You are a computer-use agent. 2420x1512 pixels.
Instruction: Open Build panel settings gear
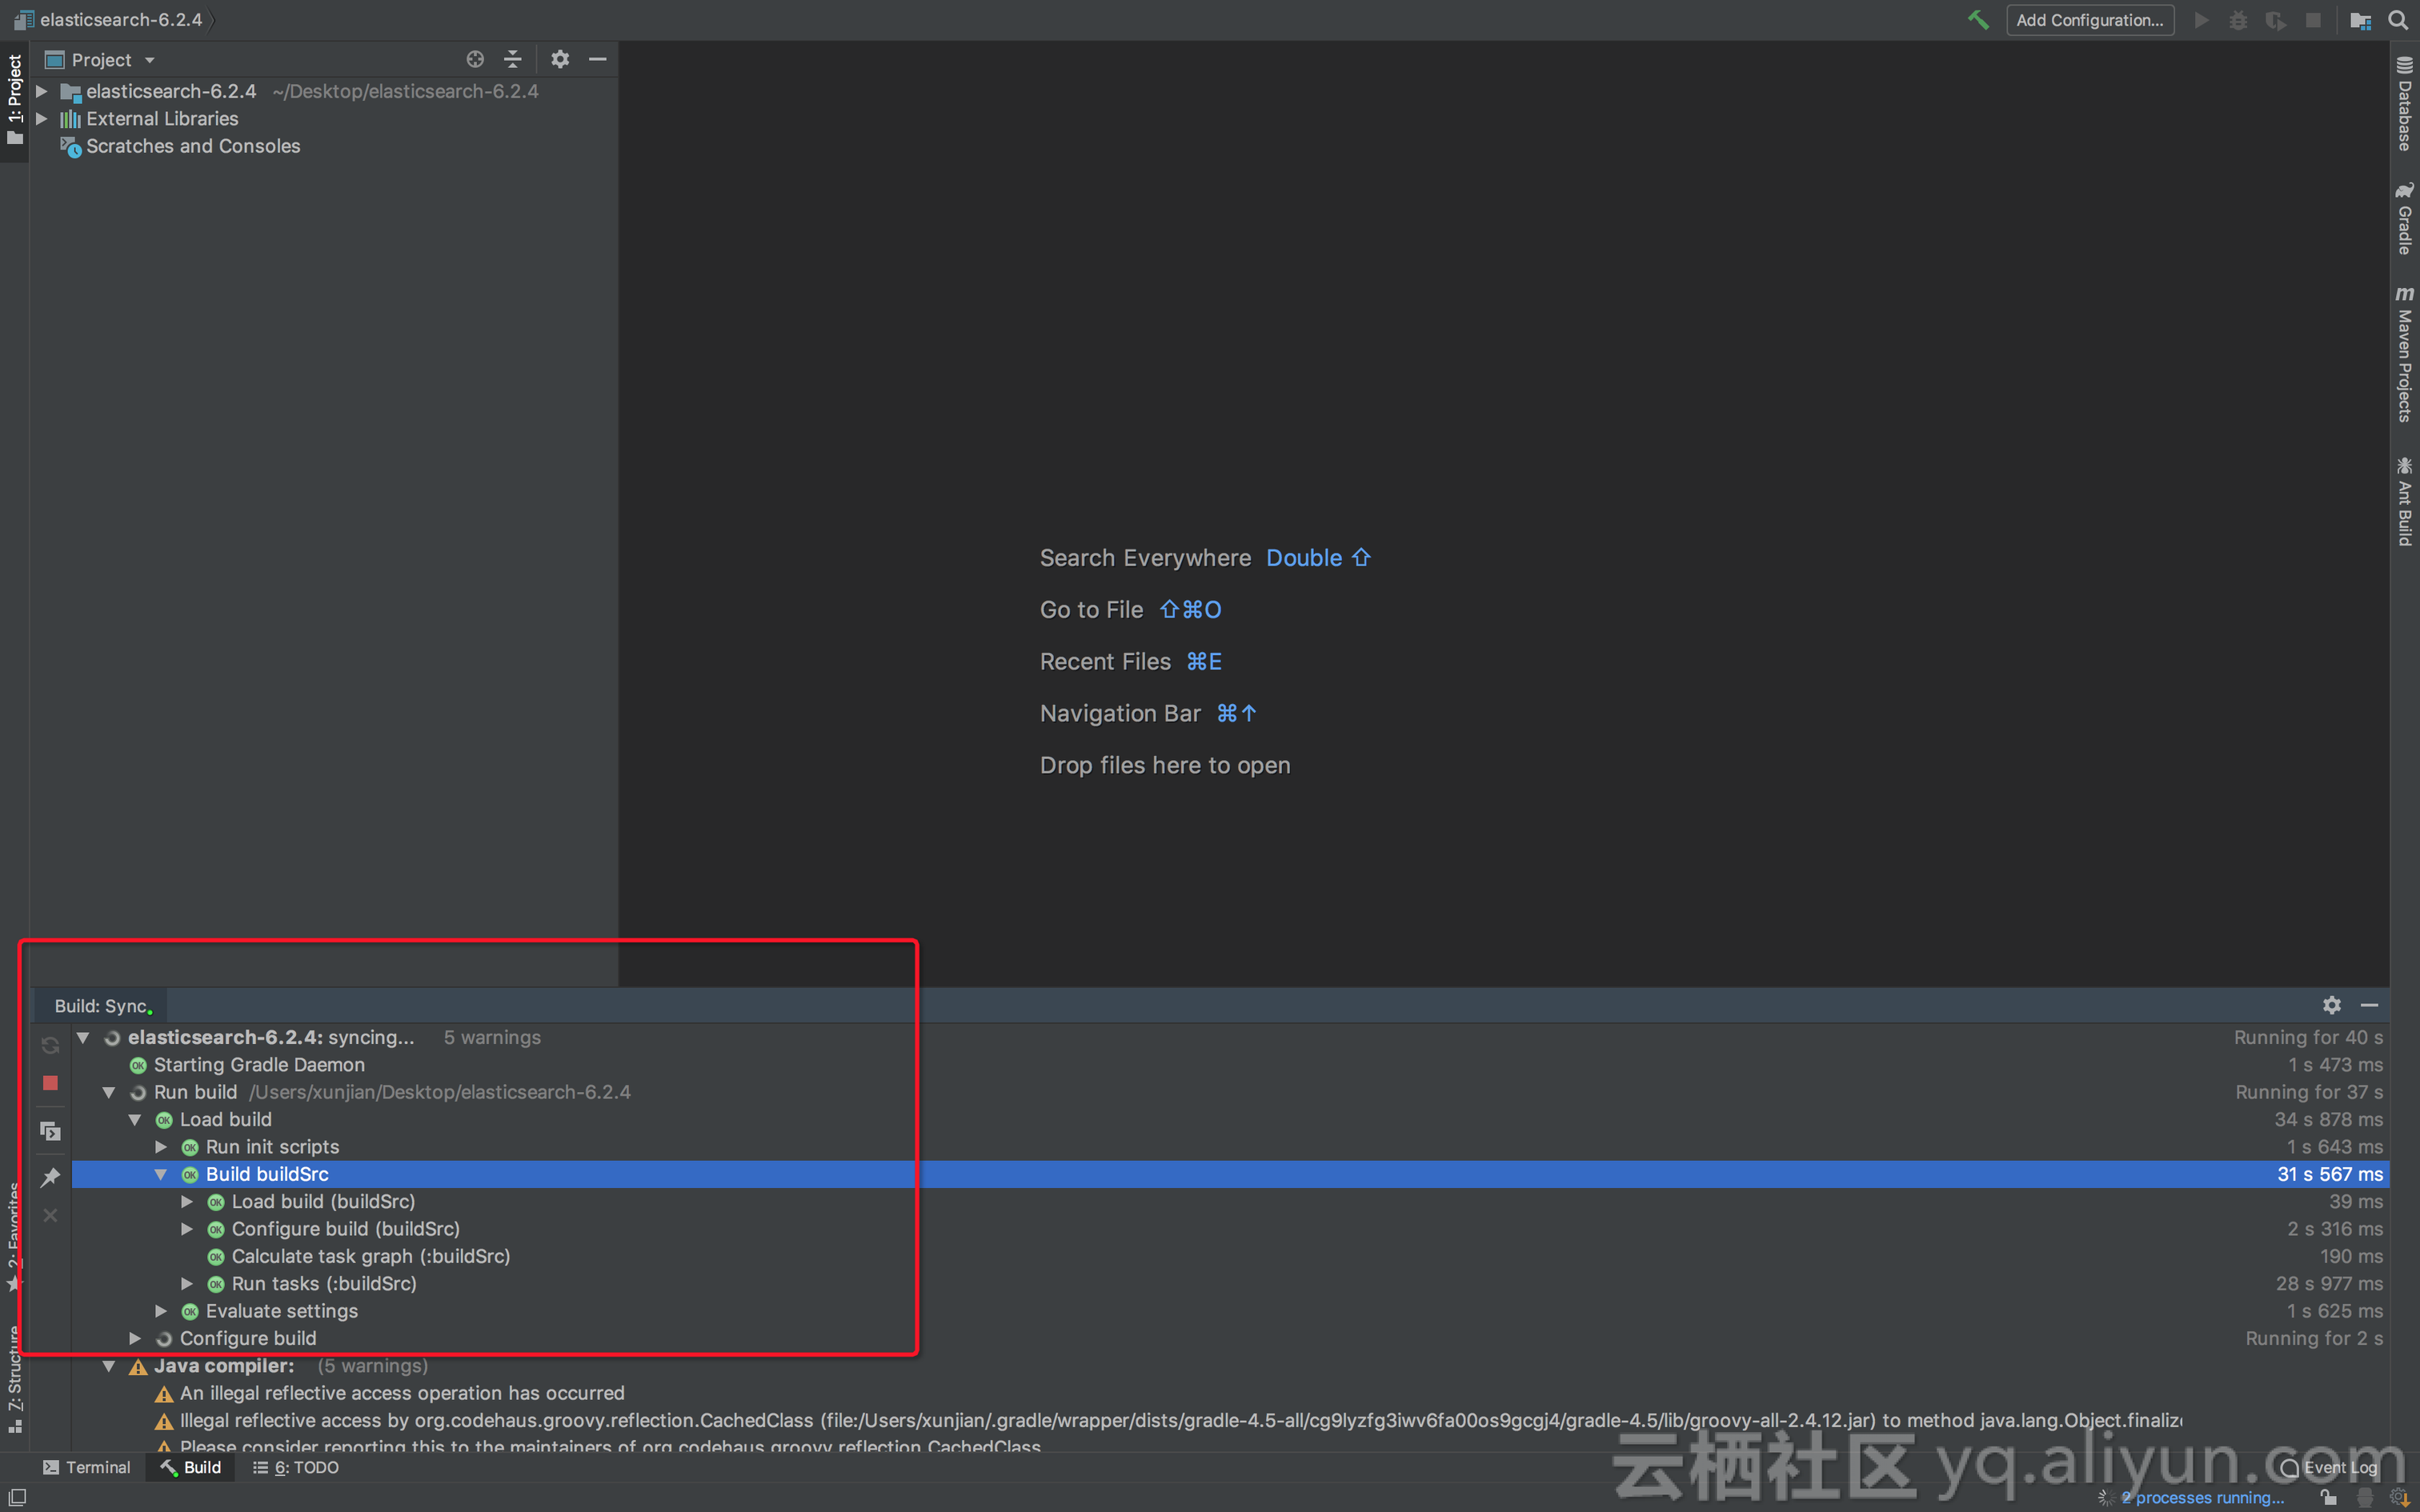[2331, 1005]
